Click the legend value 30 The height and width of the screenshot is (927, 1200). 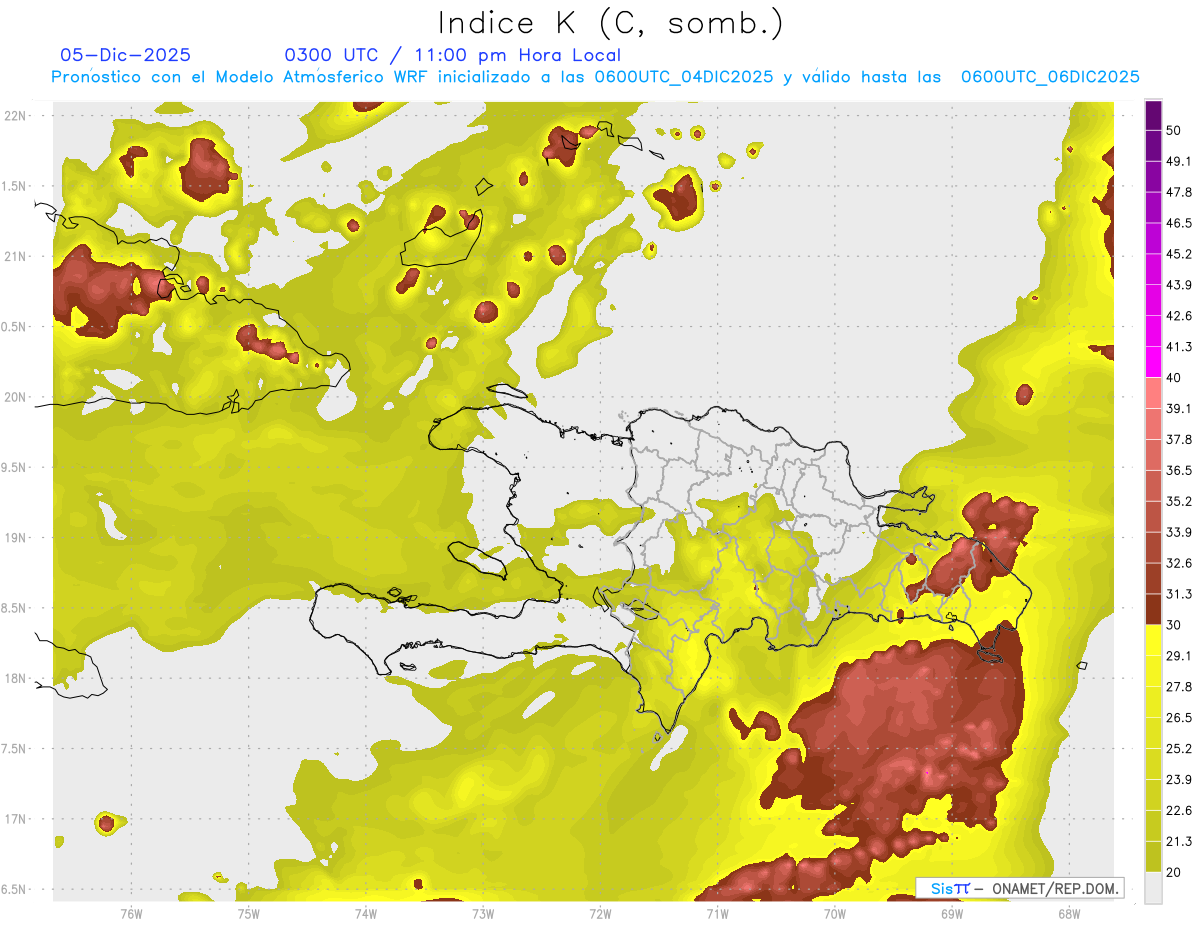[x=1173, y=625]
